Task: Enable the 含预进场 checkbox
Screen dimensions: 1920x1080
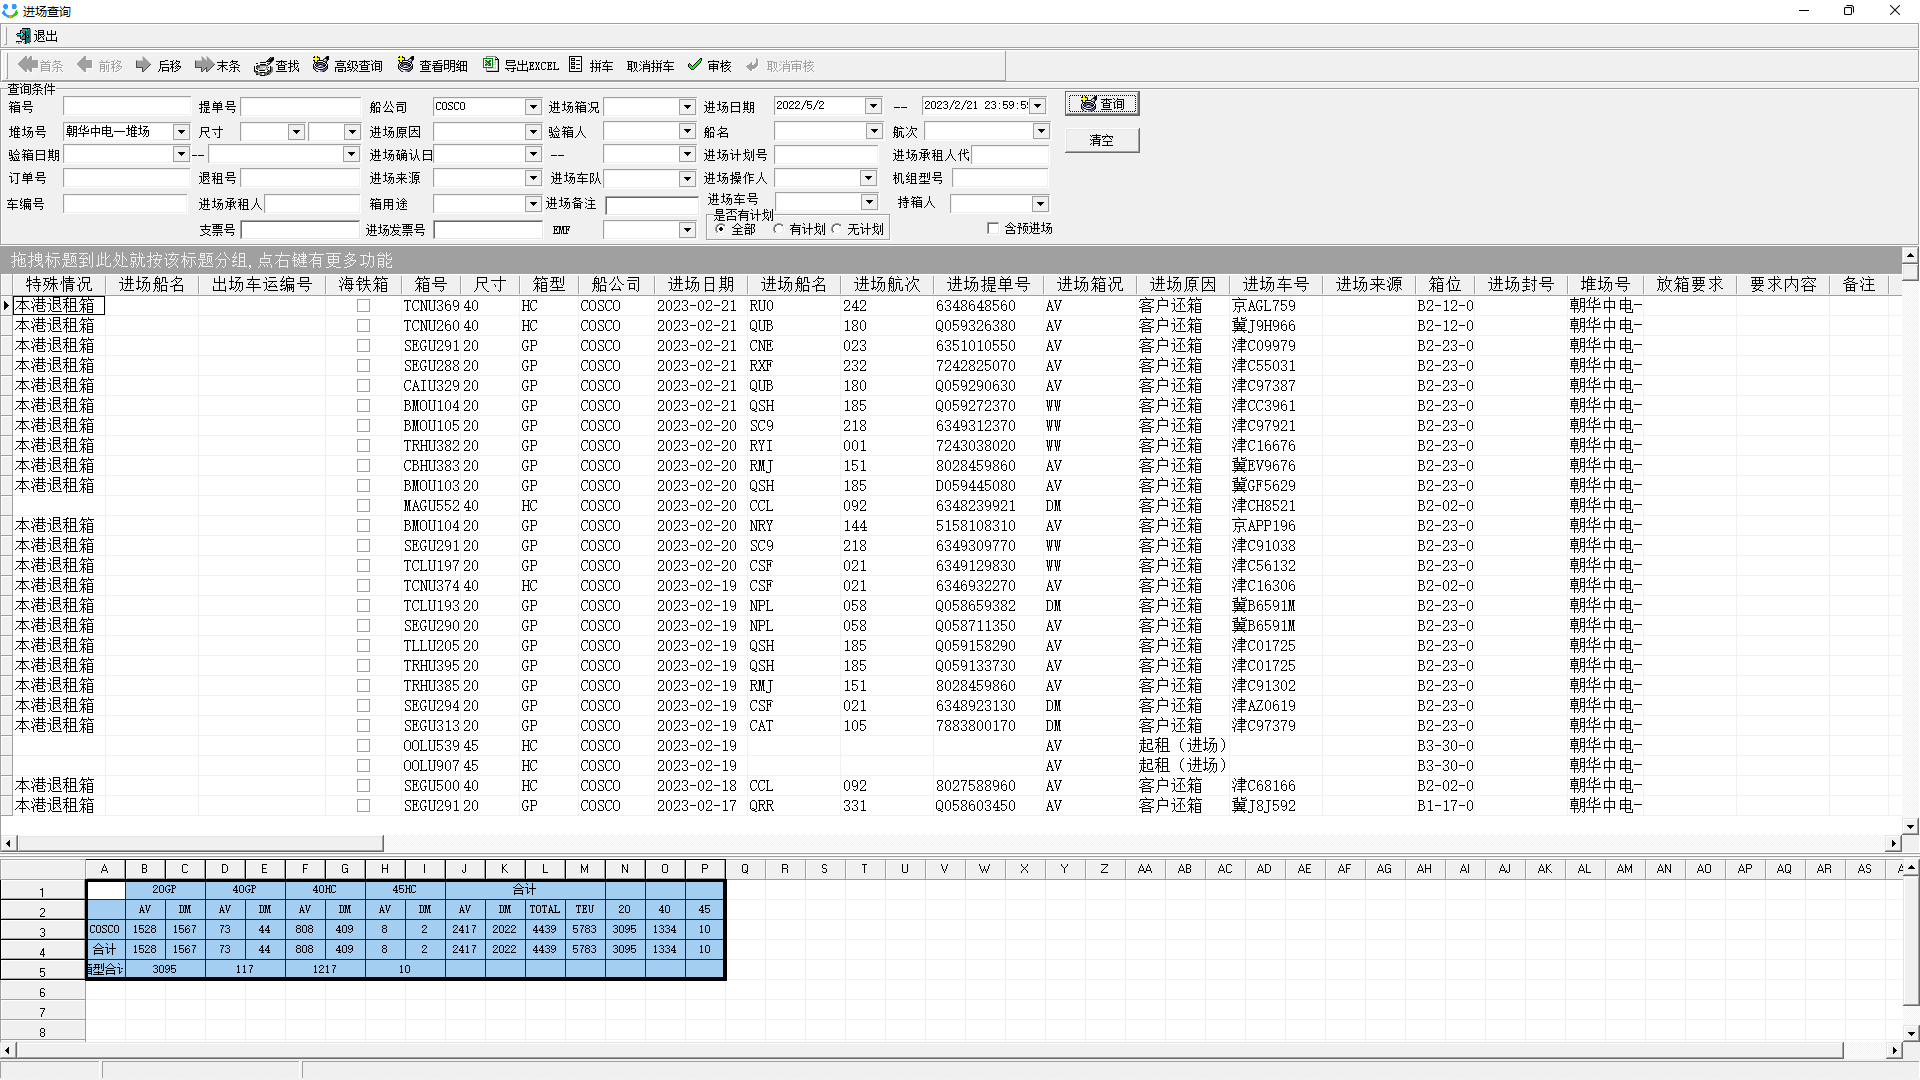Action: pos(993,228)
